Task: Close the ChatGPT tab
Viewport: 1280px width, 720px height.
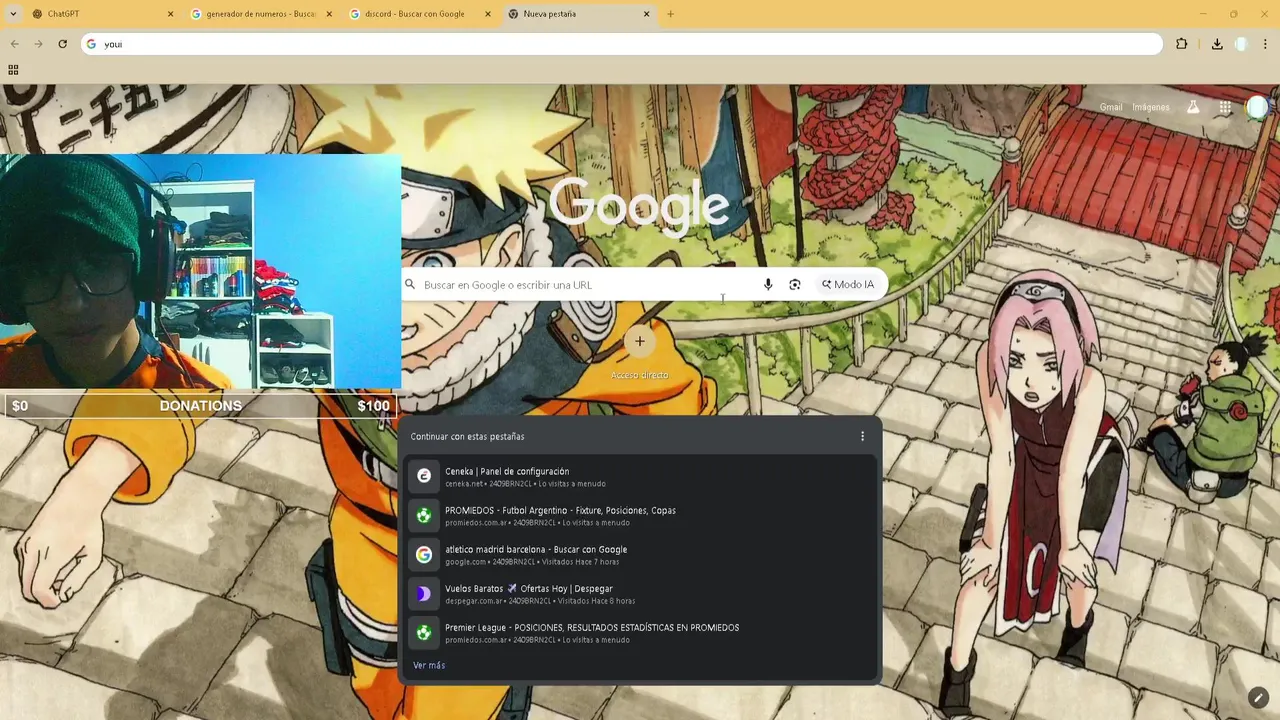Action: pos(170,14)
